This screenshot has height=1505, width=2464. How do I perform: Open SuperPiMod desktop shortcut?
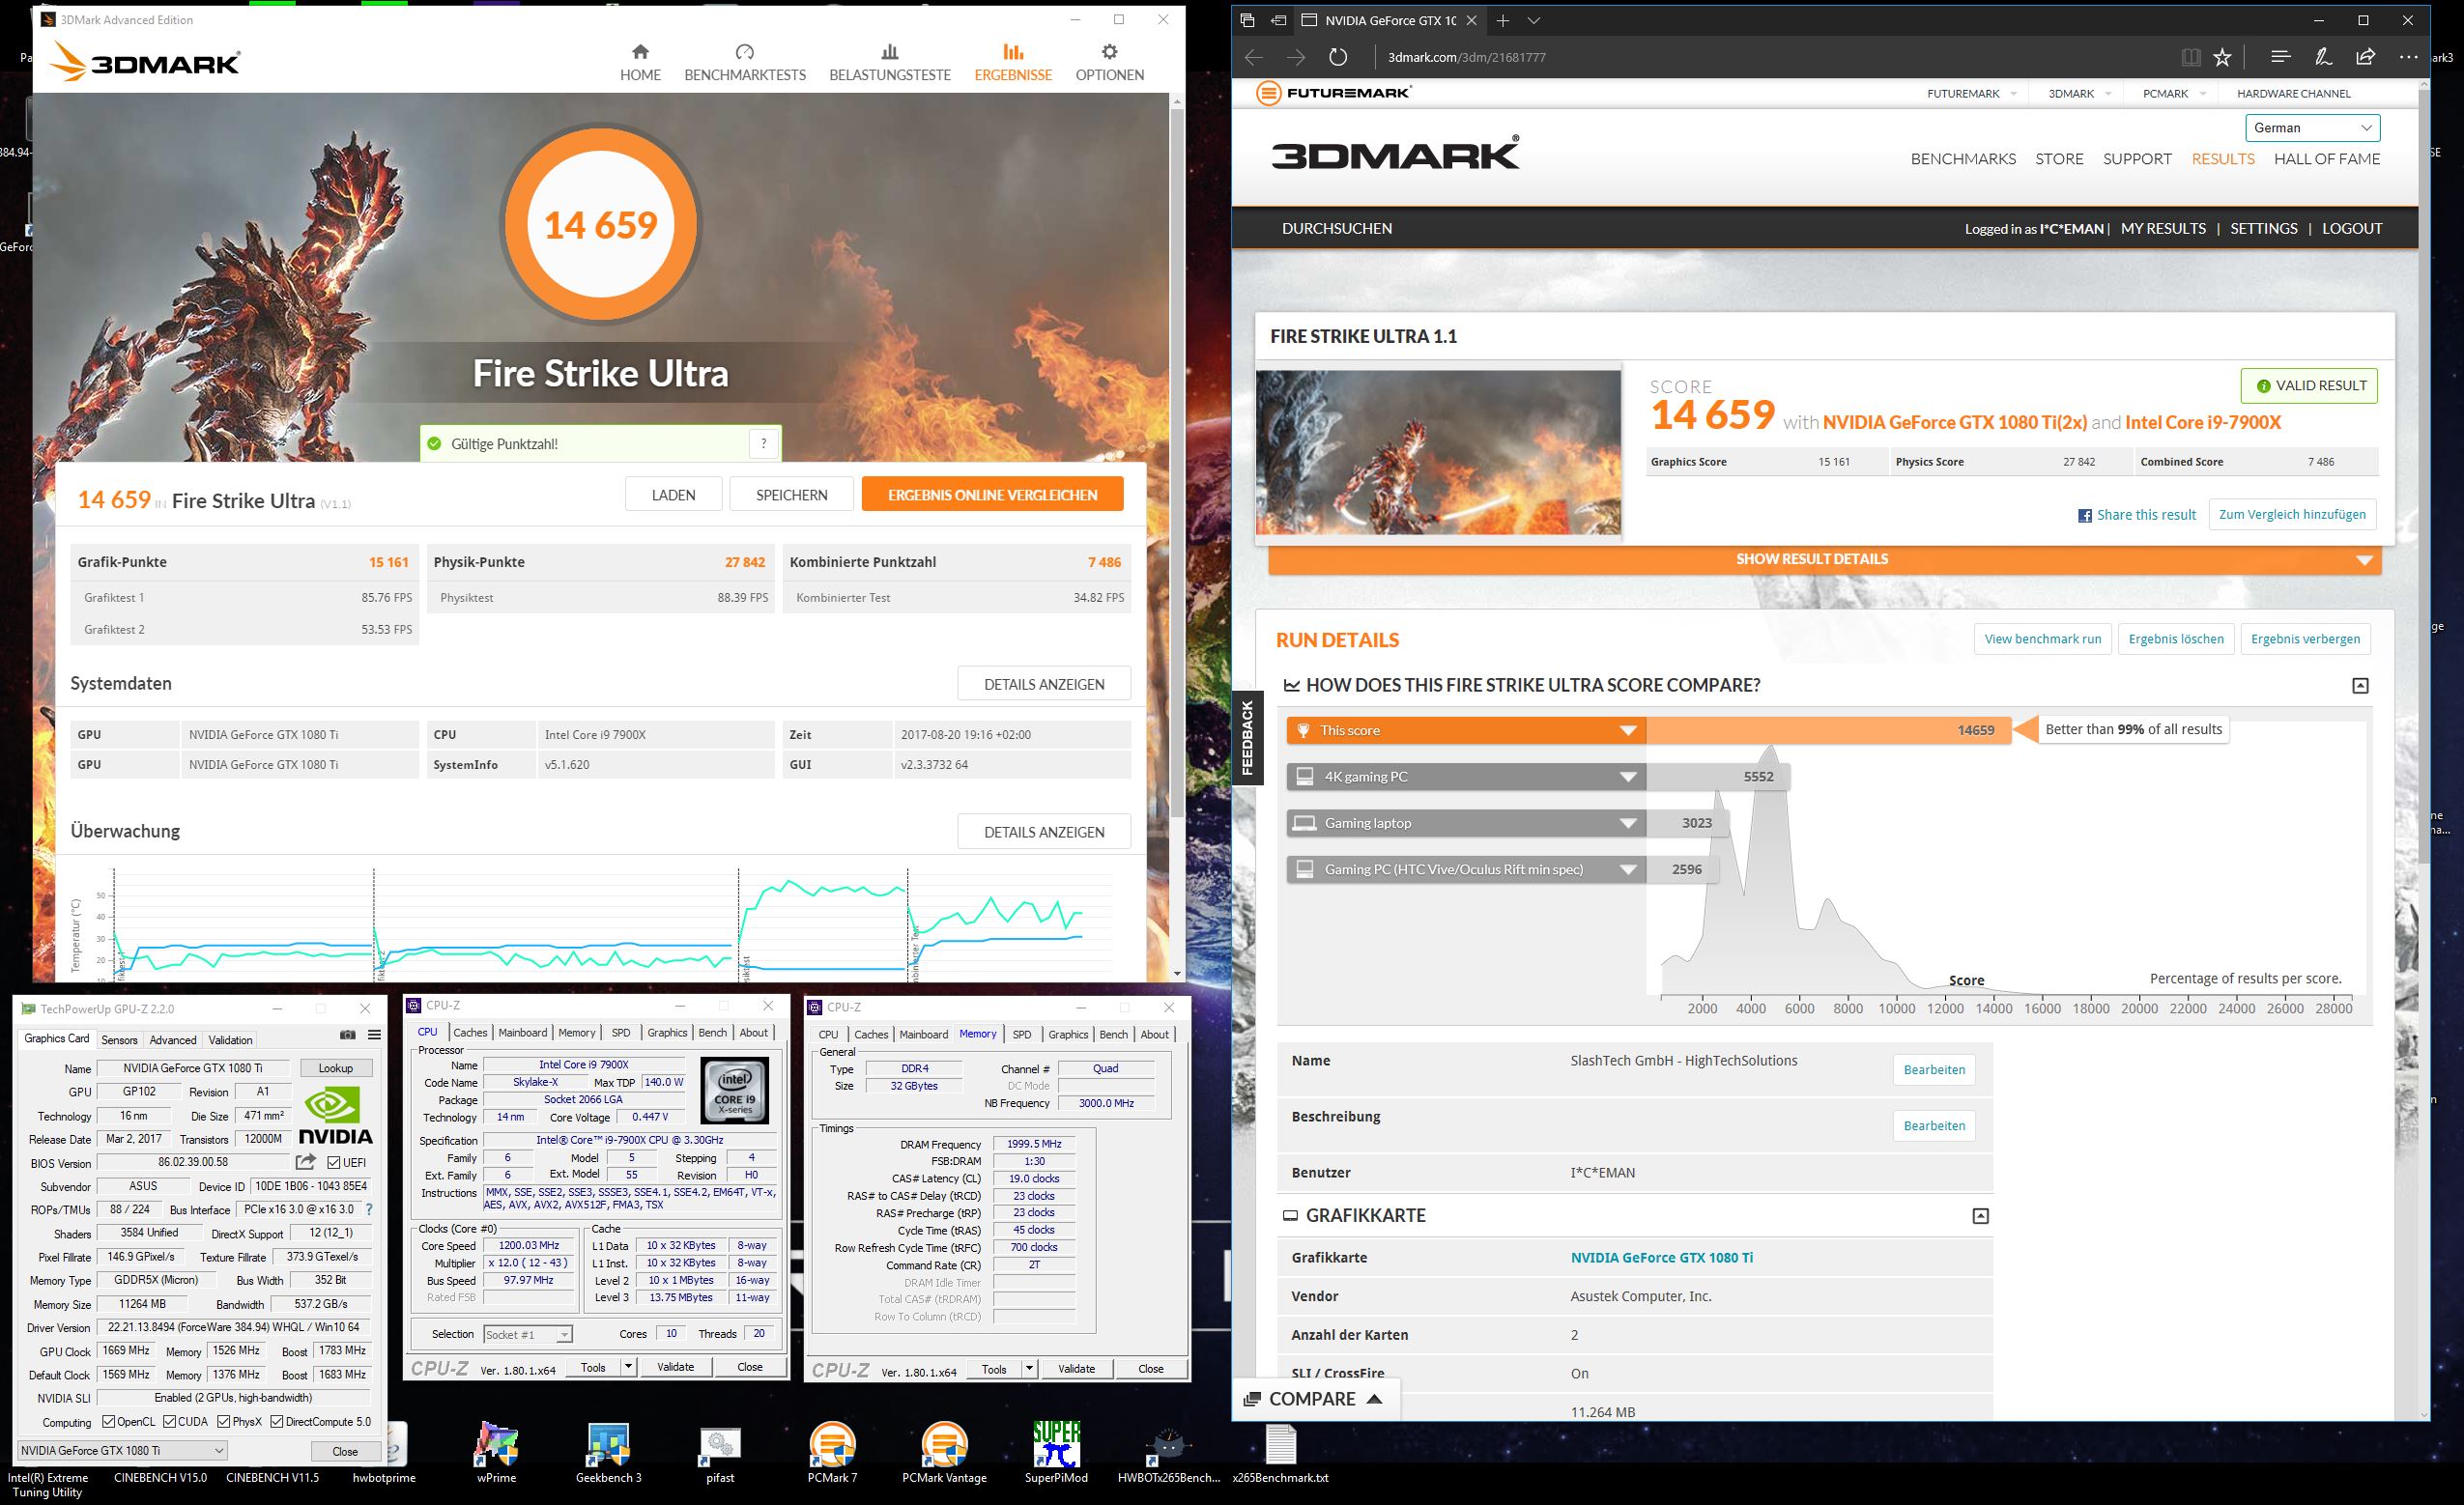click(1056, 1453)
